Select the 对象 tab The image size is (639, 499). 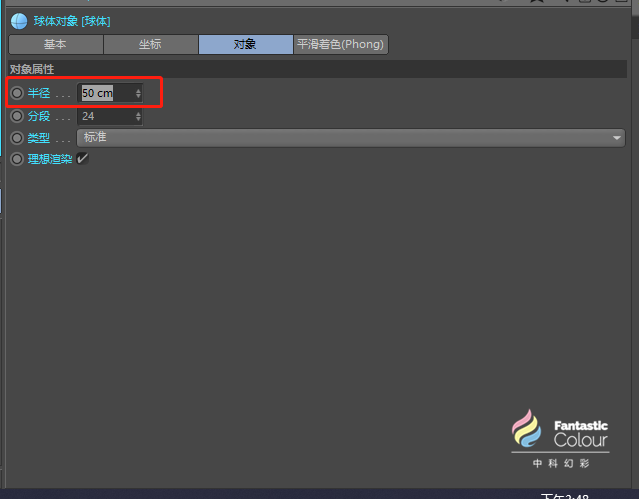tap(246, 44)
